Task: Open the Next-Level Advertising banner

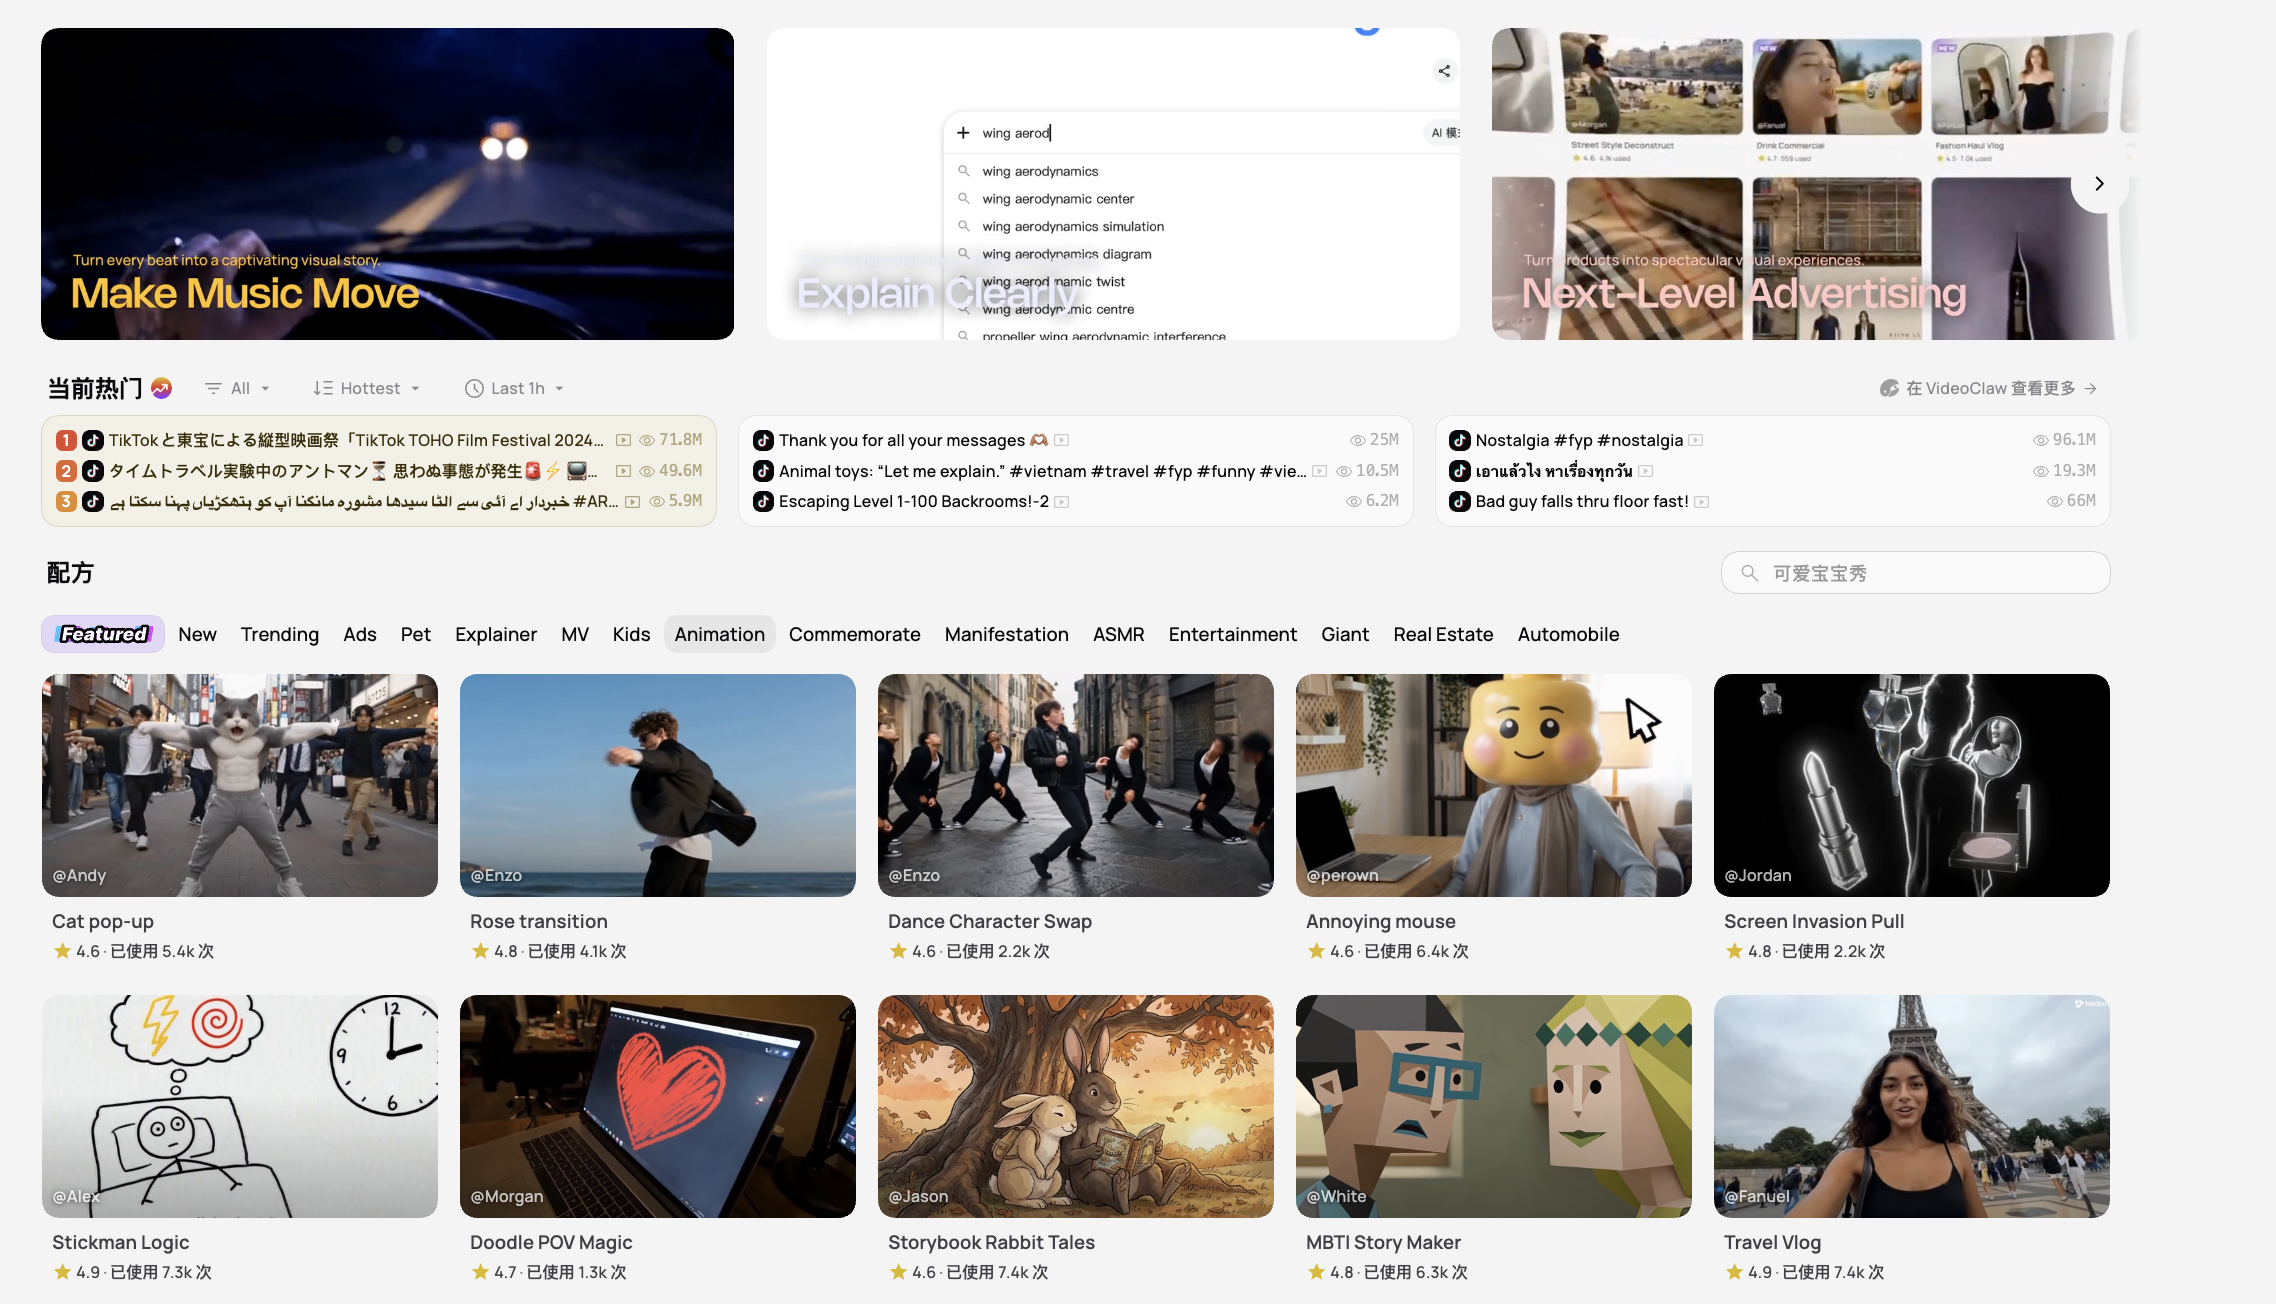Action: [1815, 184]
